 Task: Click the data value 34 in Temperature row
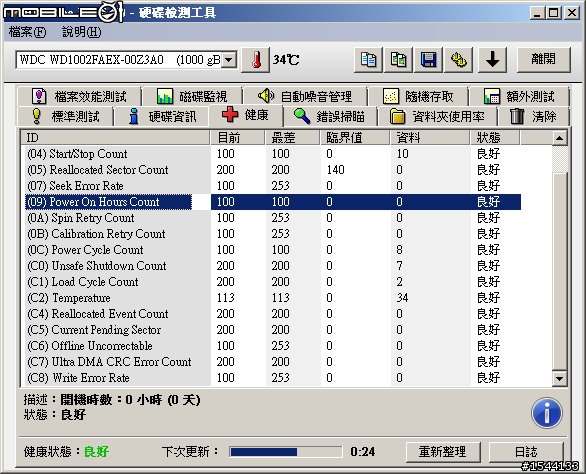(403, 298)
